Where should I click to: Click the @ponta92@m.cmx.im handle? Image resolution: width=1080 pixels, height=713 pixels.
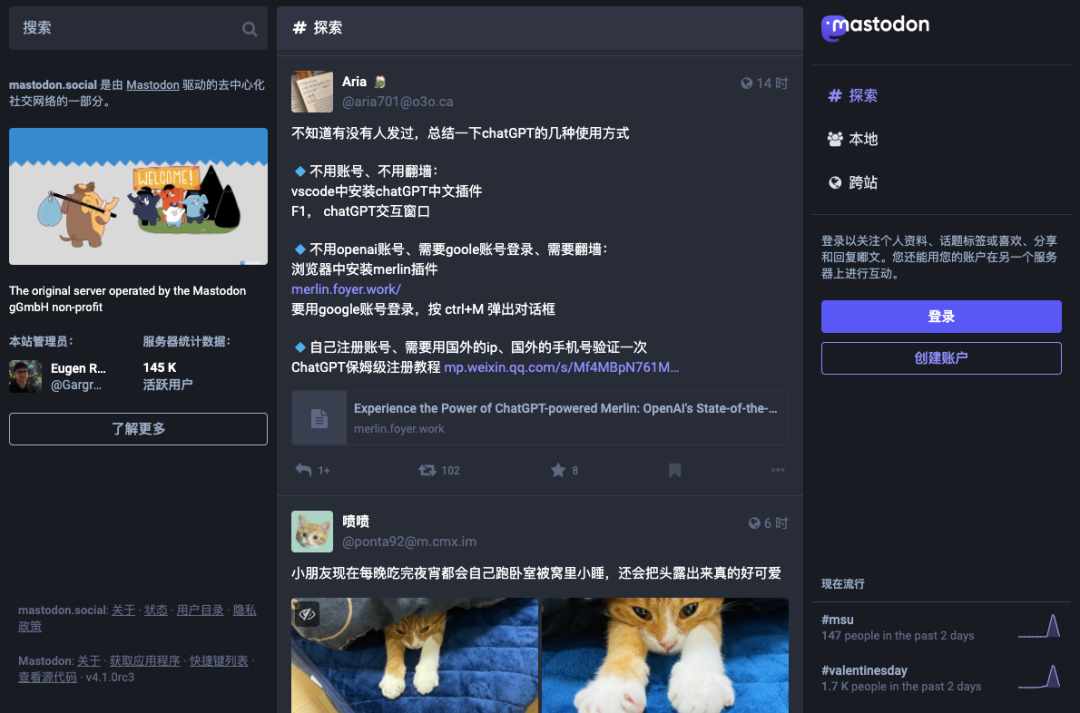409,541
